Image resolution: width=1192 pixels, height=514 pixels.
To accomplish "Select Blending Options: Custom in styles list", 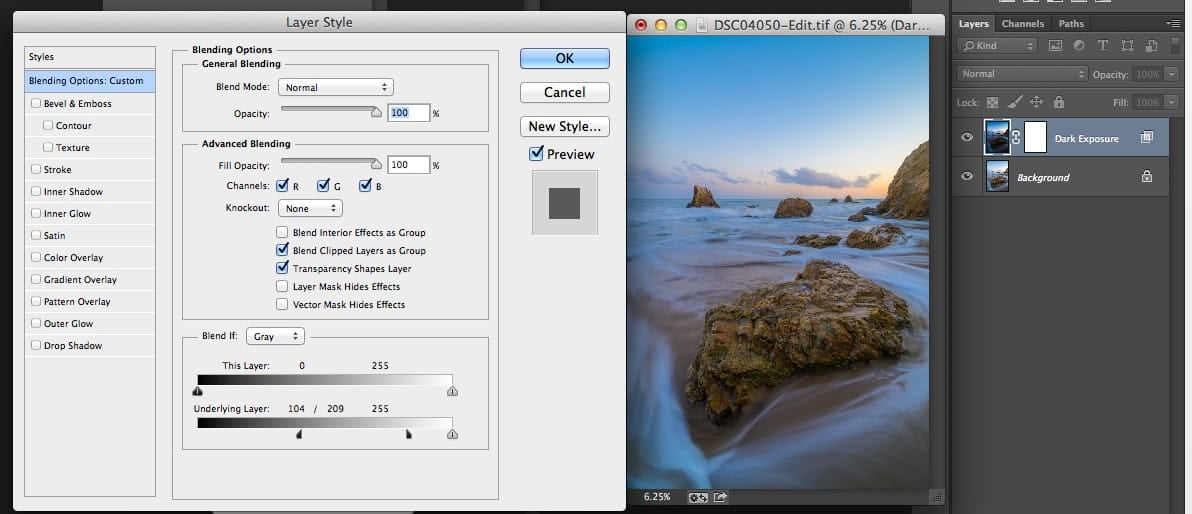I will 90,81.
